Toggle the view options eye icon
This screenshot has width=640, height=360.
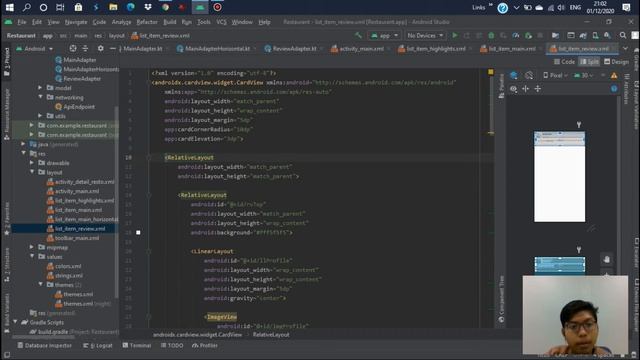pyautogui.click(x=513, y=89)
